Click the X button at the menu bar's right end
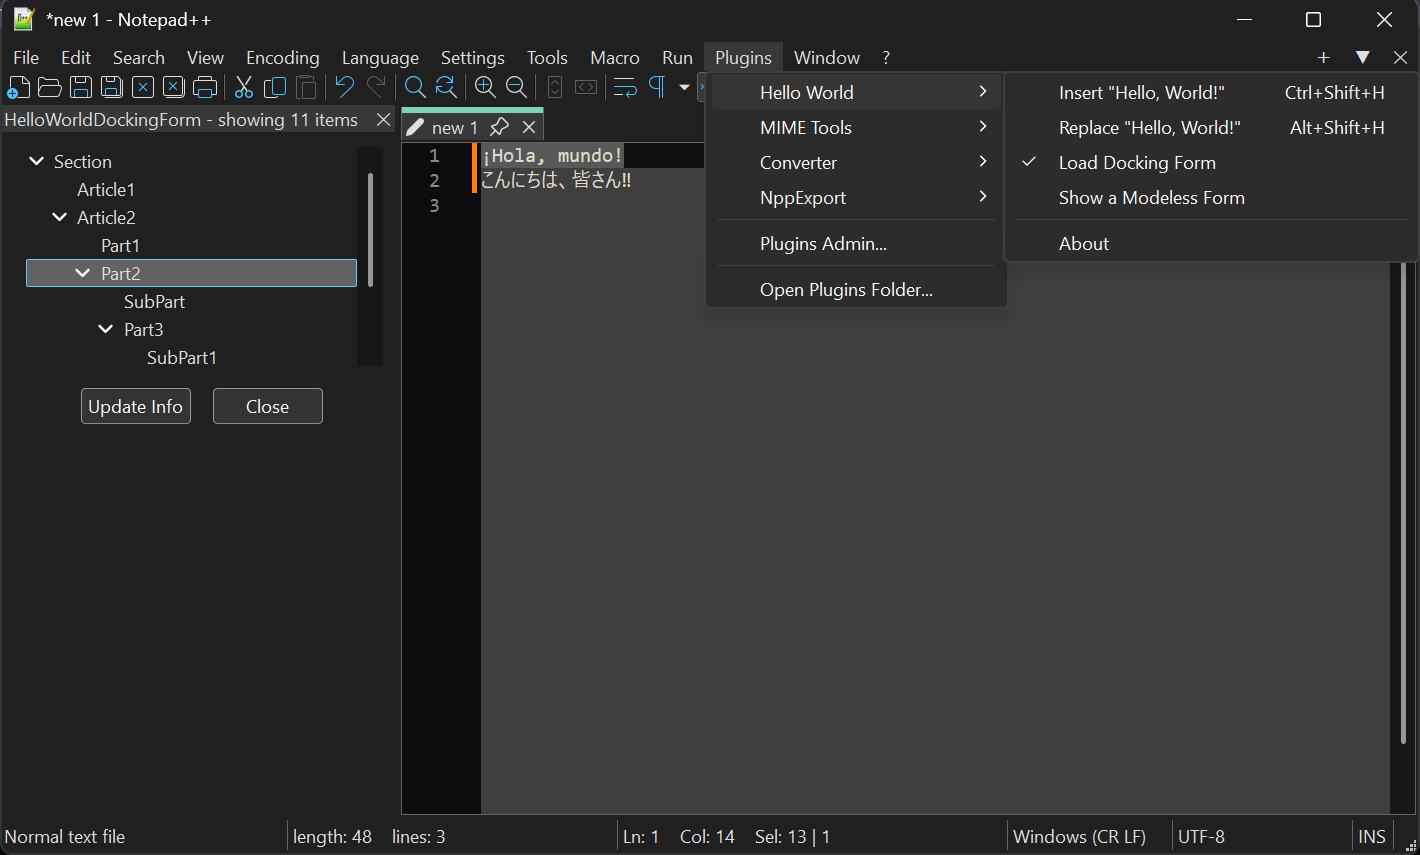 pos(1400,58)
